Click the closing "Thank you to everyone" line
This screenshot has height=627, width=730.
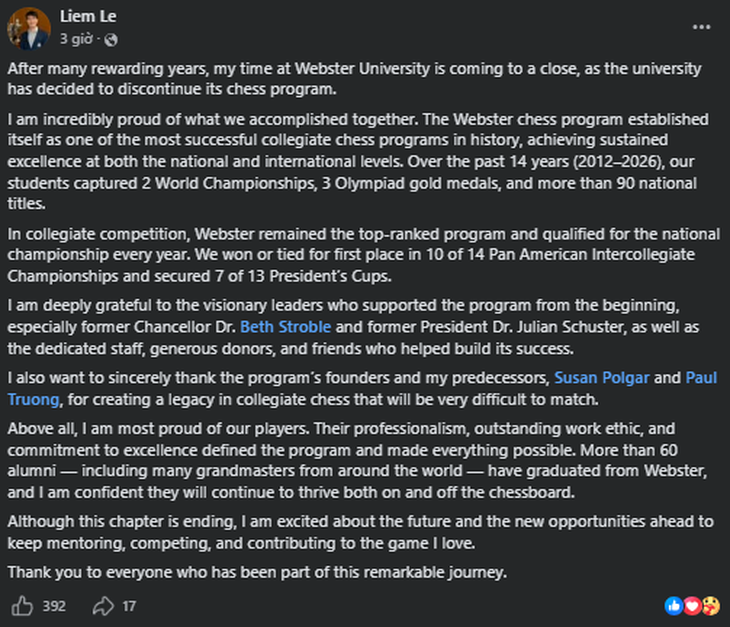257,572
